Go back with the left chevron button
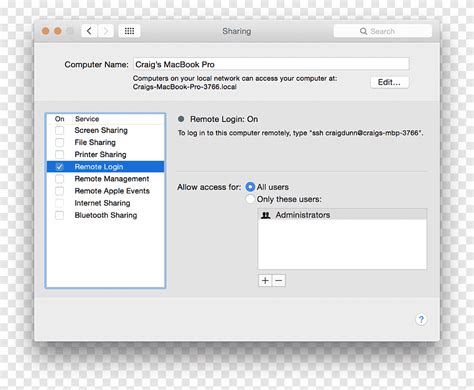The image size is (474, 390). (89, 31)
